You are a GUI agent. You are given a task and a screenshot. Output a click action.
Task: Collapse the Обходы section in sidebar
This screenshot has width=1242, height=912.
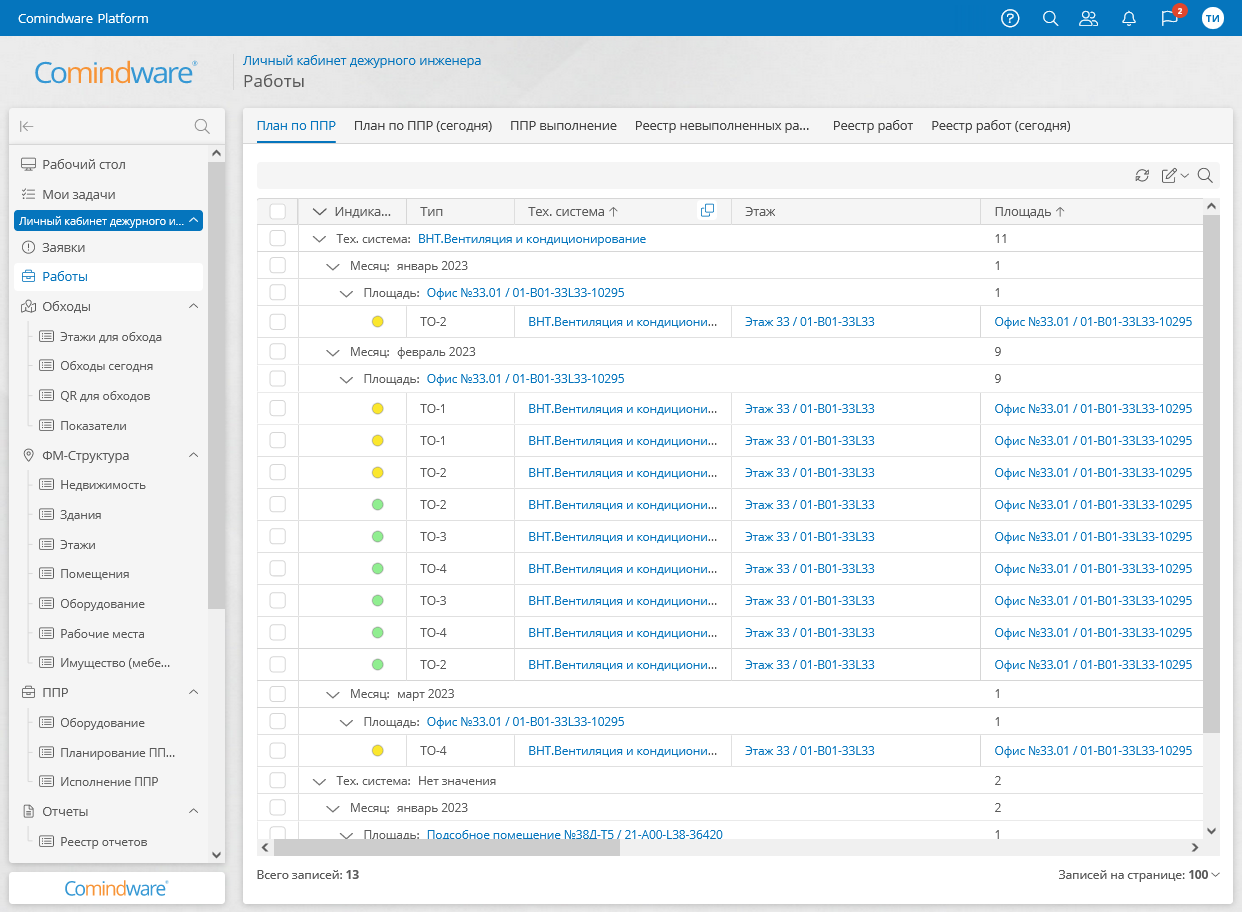click(x=194, y=306)
